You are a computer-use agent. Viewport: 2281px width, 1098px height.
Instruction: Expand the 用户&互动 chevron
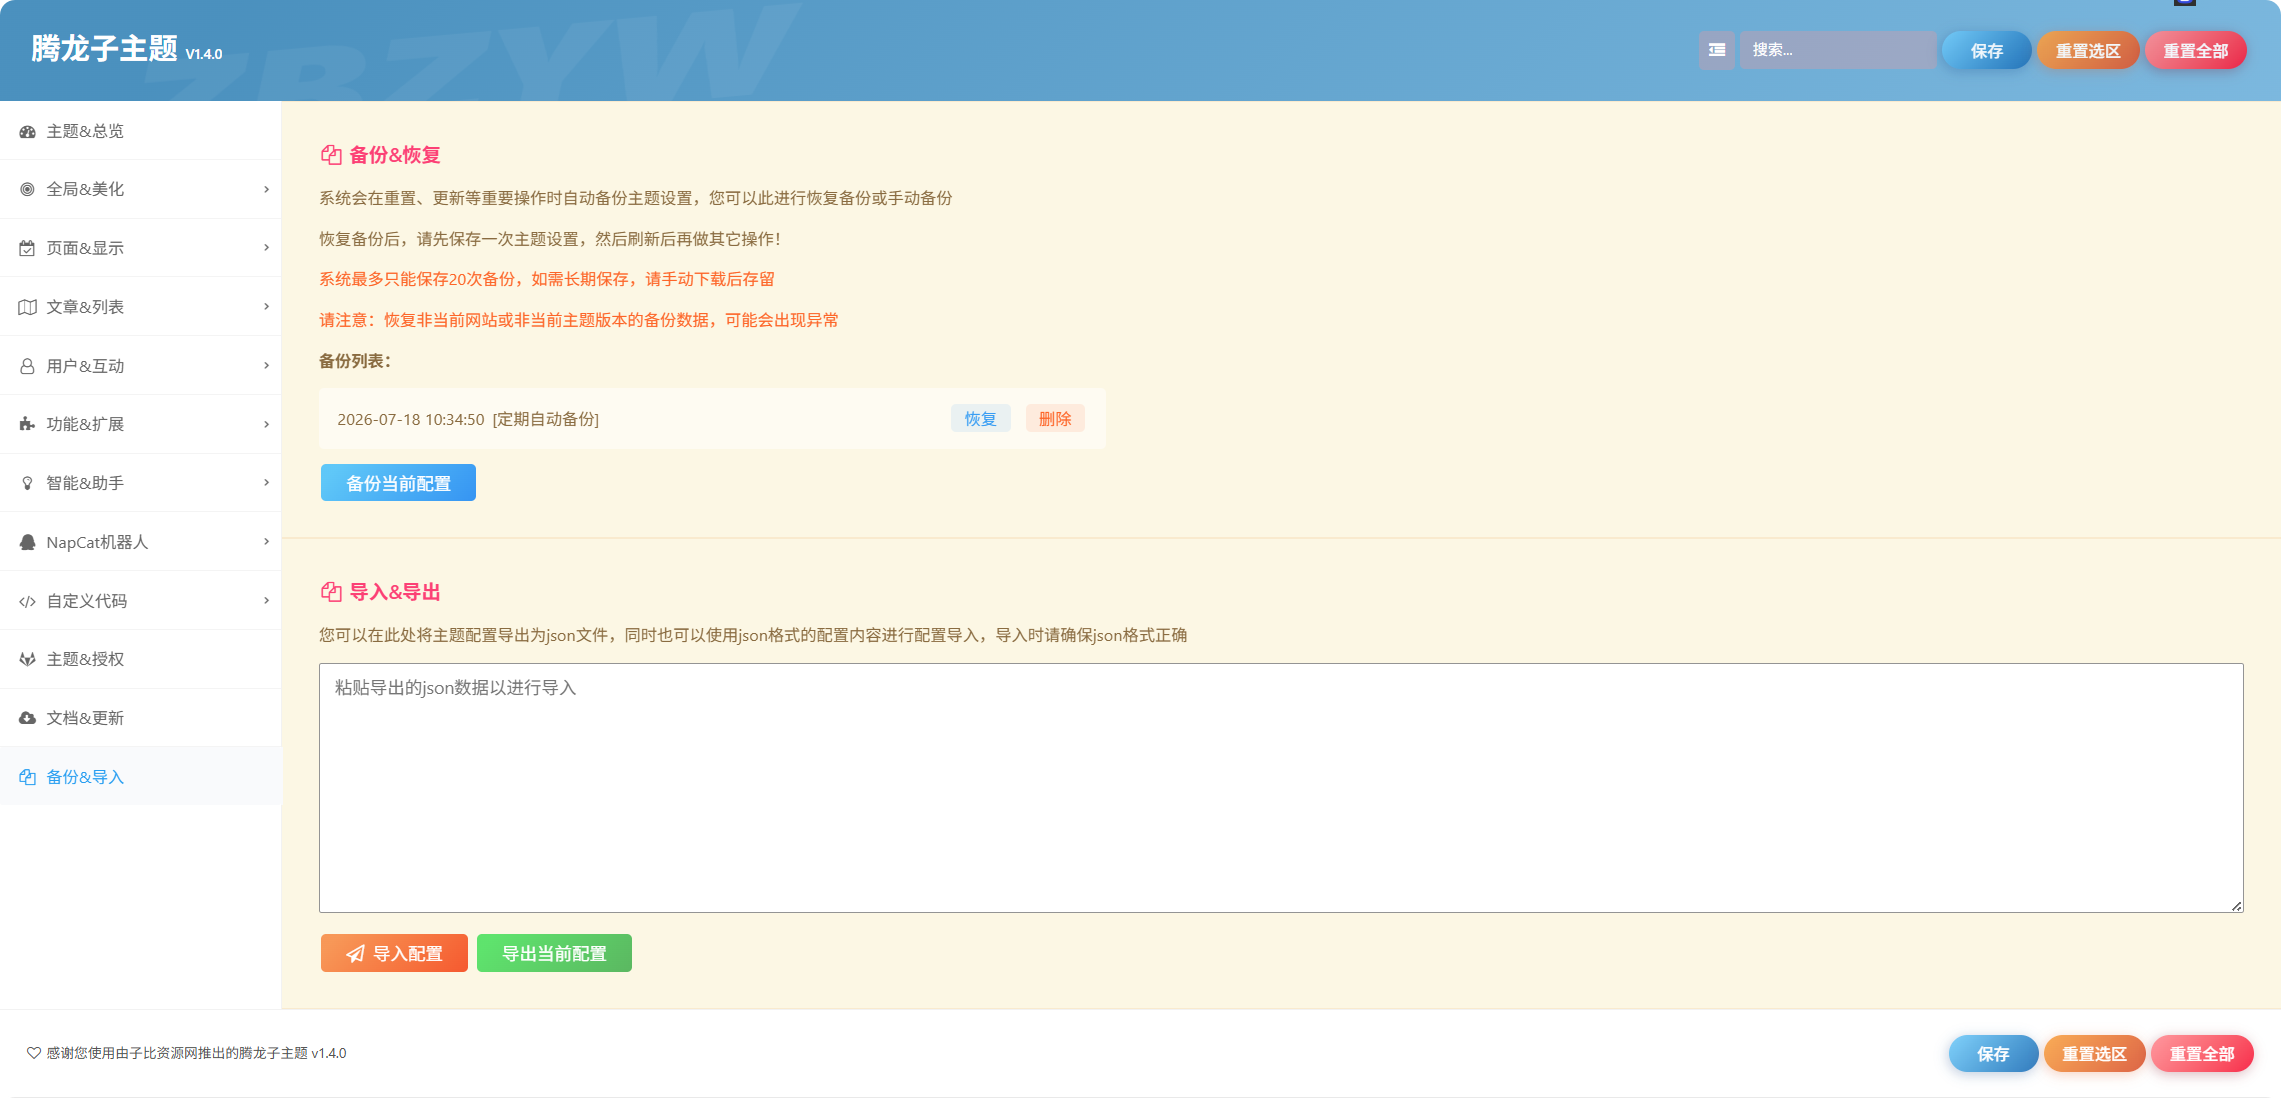266,365
